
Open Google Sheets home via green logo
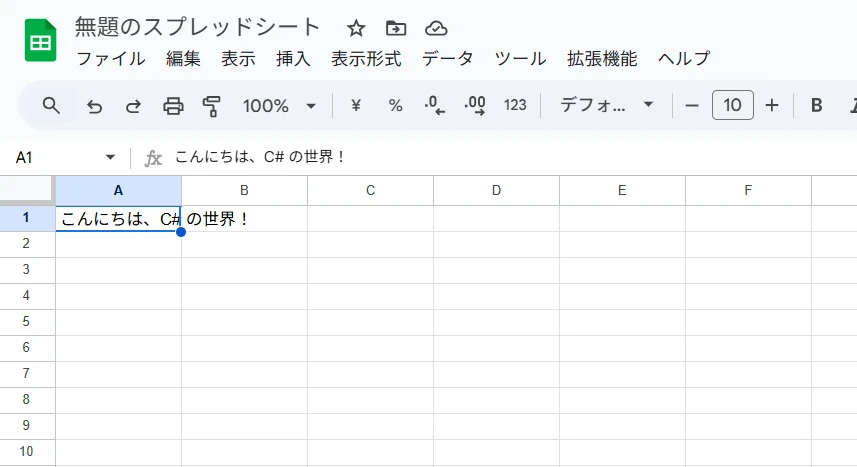click(x=41, y=42)
